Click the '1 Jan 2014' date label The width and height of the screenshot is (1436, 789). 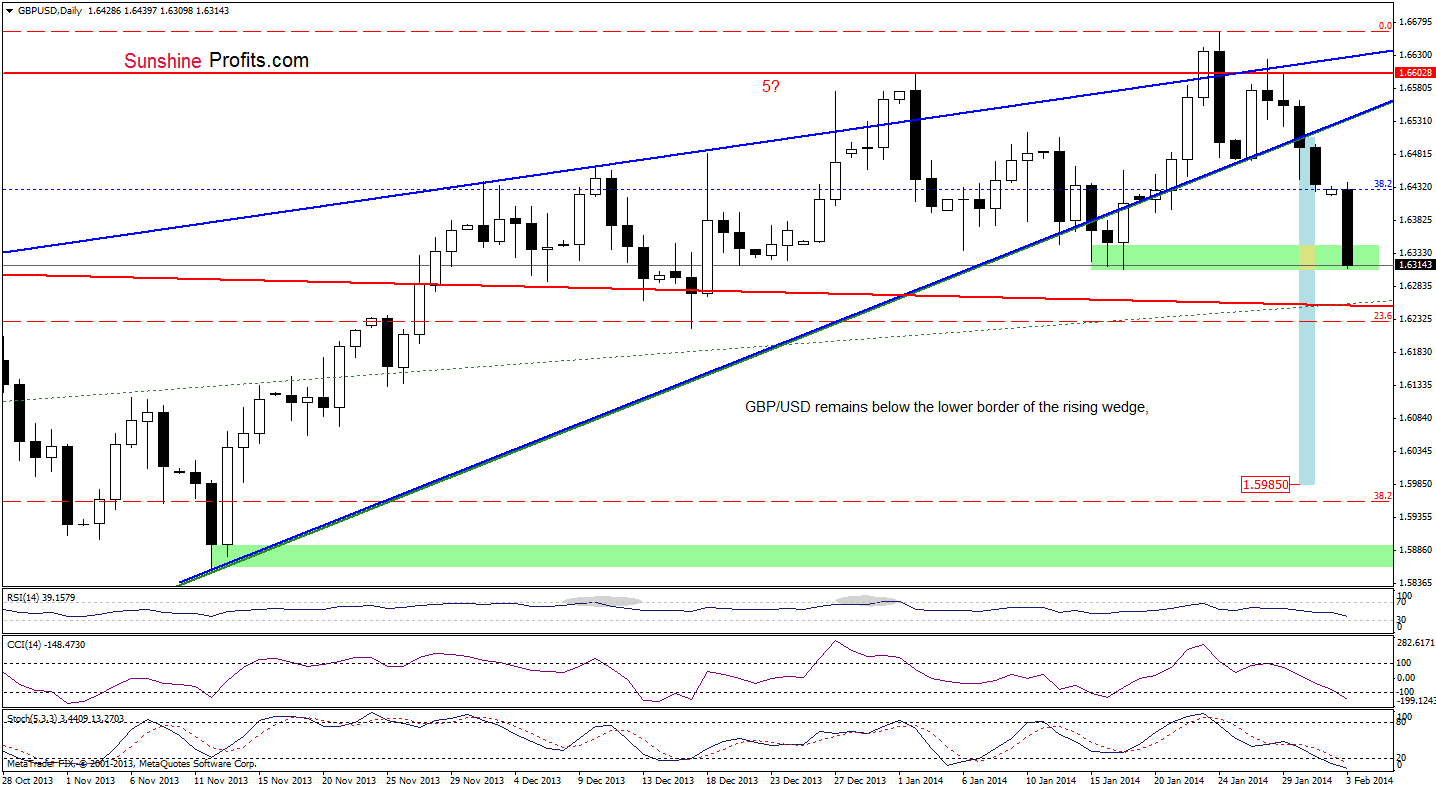pyautogui.click(x=919, y=779)
